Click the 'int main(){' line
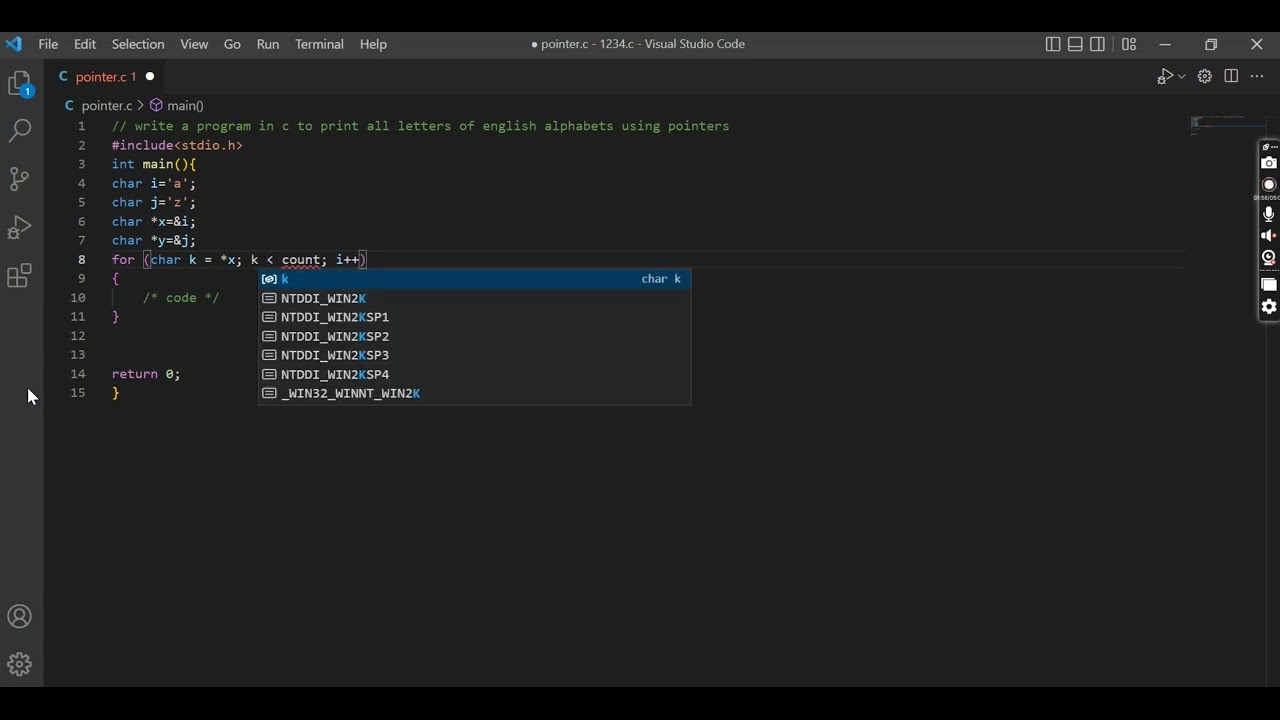 pos(154,164)
